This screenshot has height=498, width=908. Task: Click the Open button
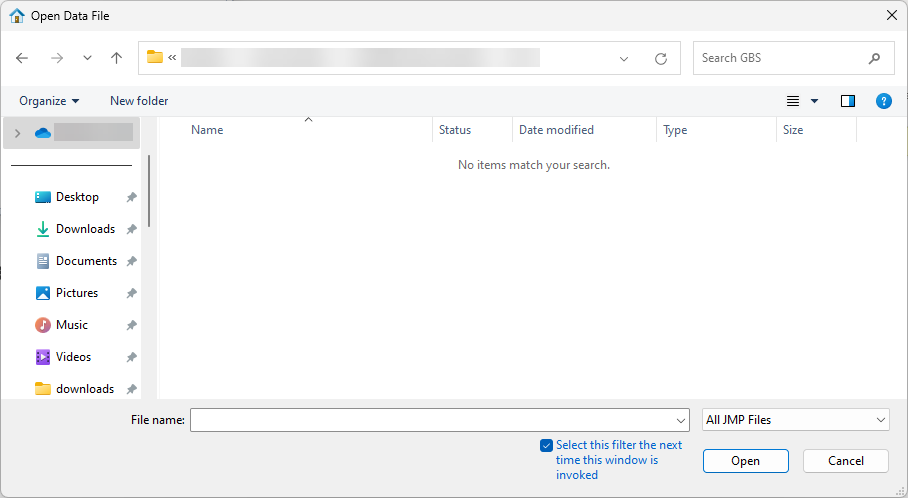click(745, 461)
